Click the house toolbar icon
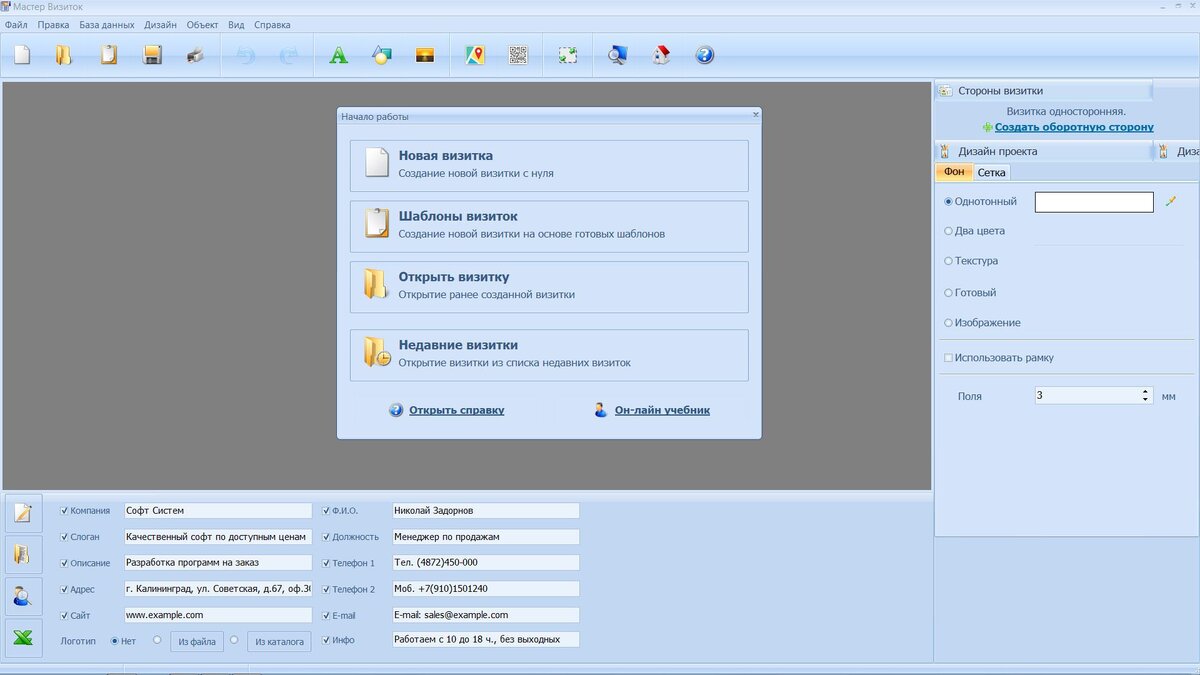The image size is (1200, 675). click(661, 55)
